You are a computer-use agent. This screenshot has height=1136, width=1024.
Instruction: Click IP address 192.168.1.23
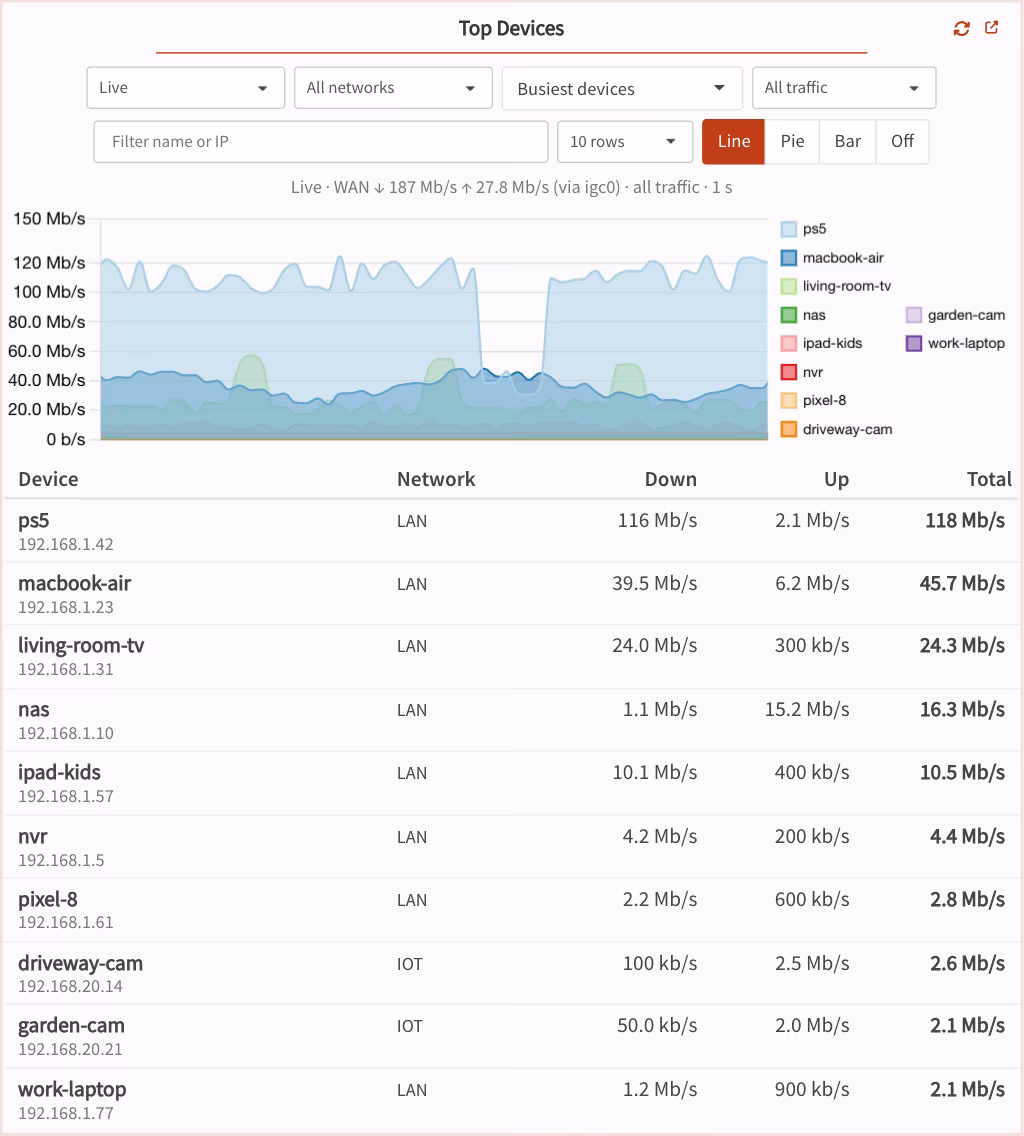(66, 608)
